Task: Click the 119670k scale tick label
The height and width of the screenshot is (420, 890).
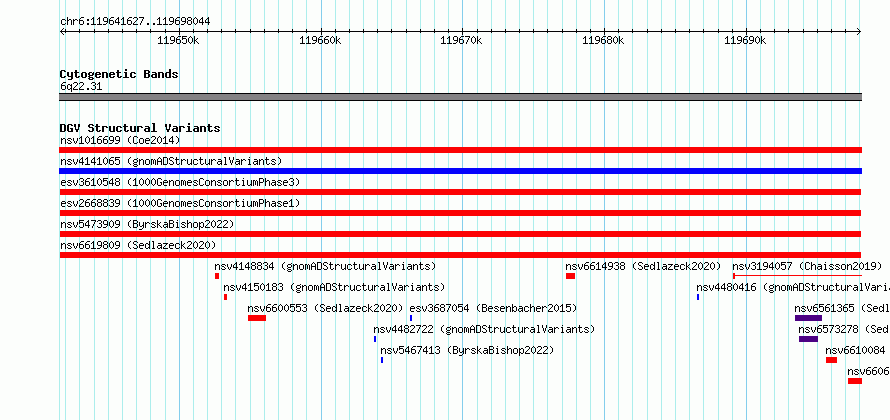Action: click(461, 40)
